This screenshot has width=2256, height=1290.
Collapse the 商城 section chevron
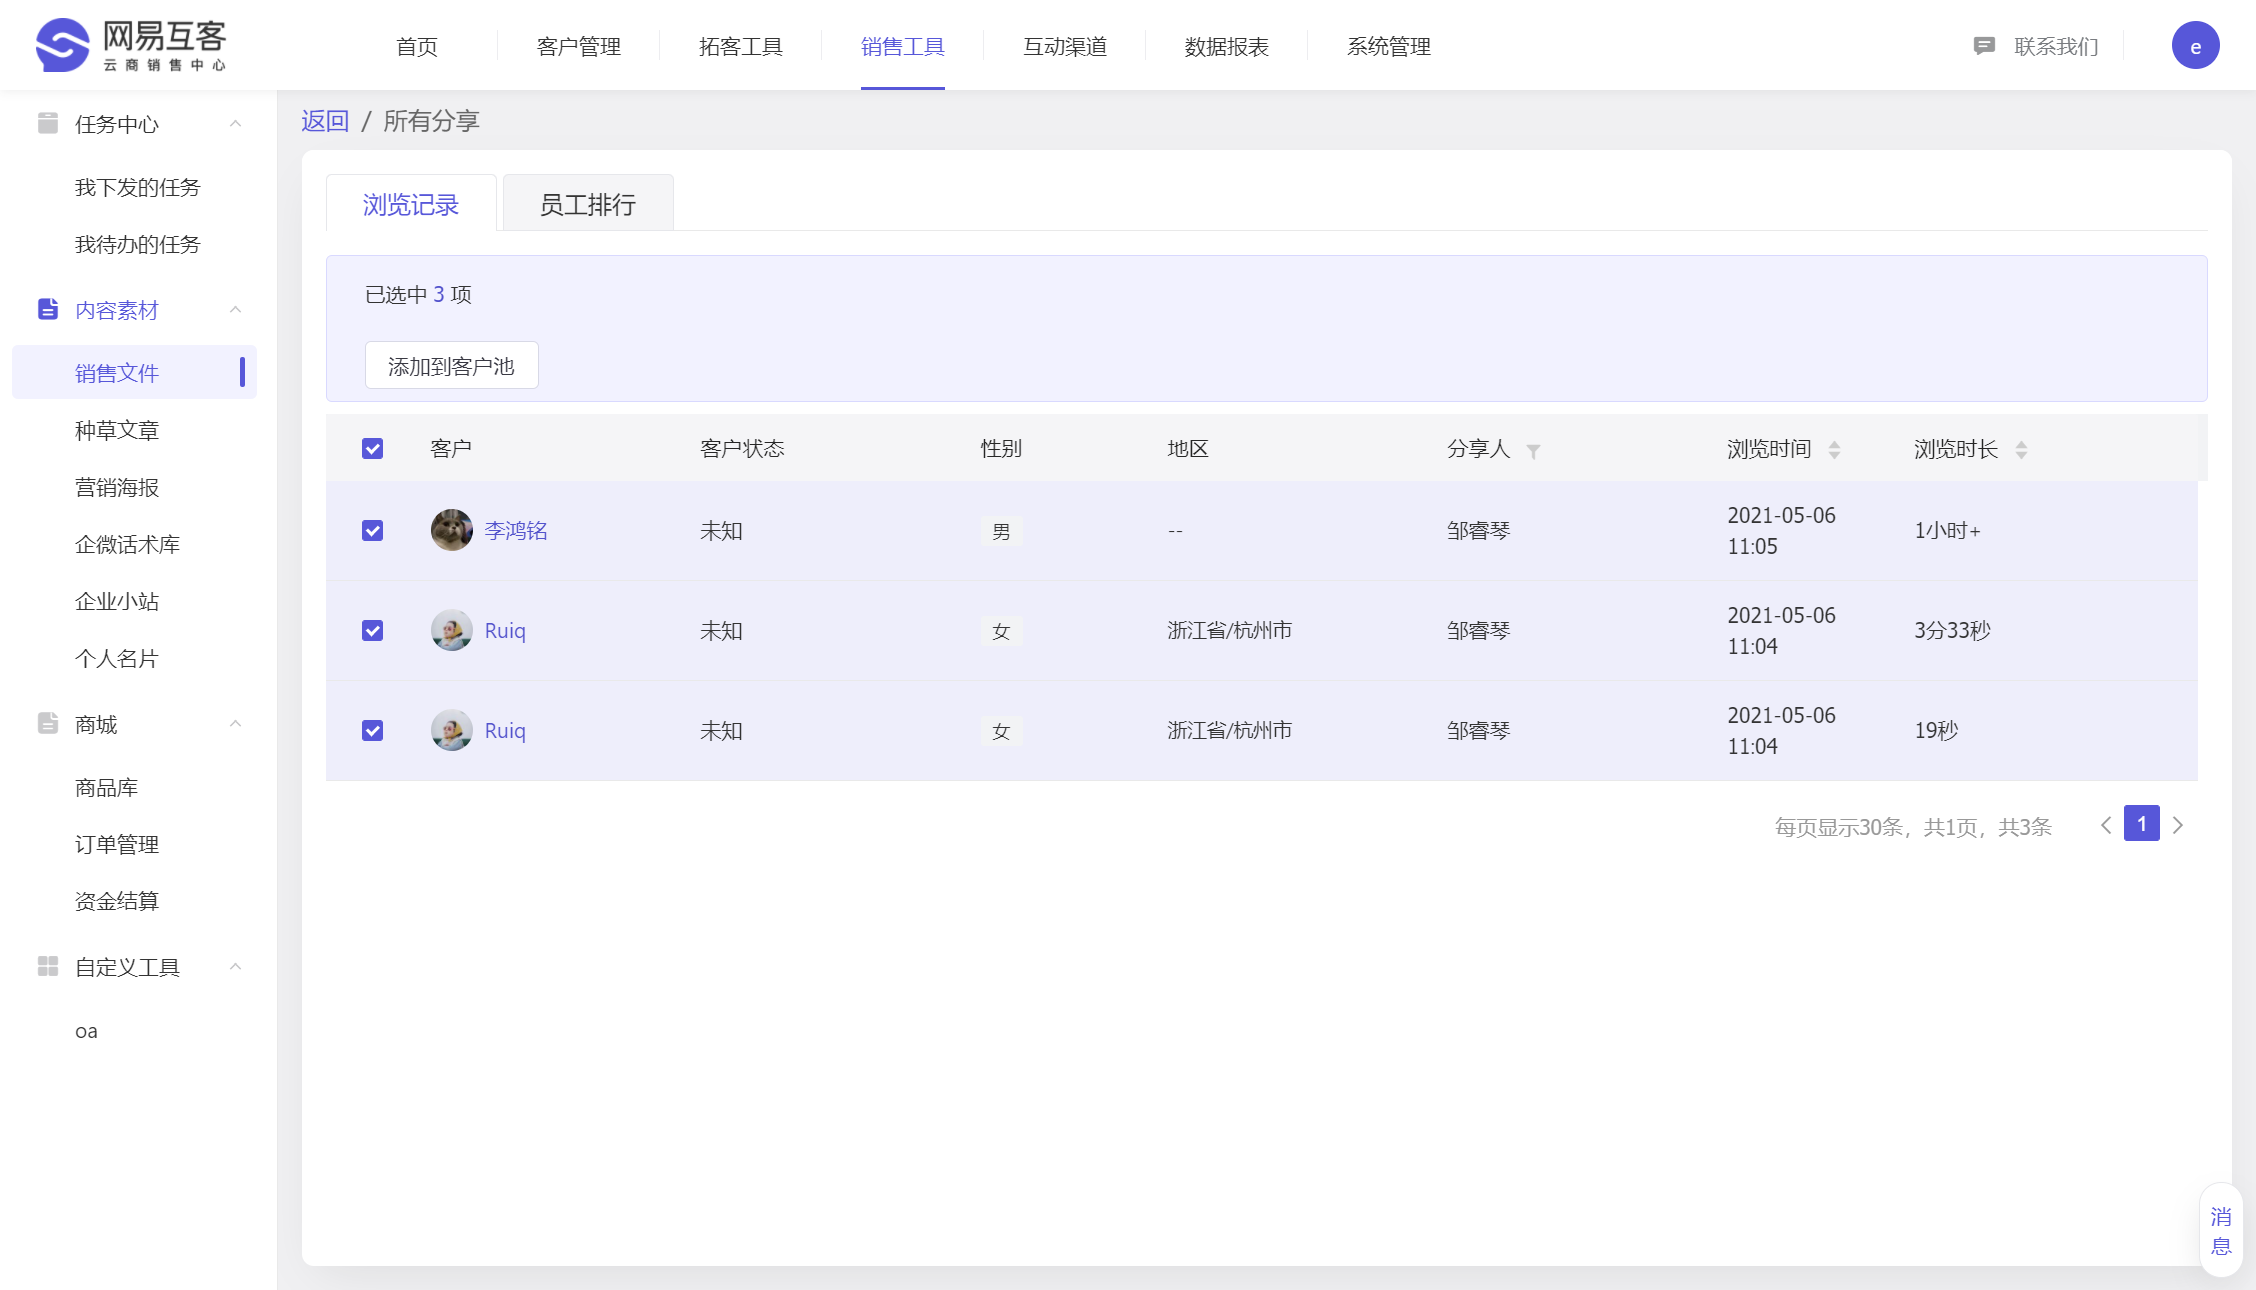click(236, 723)
